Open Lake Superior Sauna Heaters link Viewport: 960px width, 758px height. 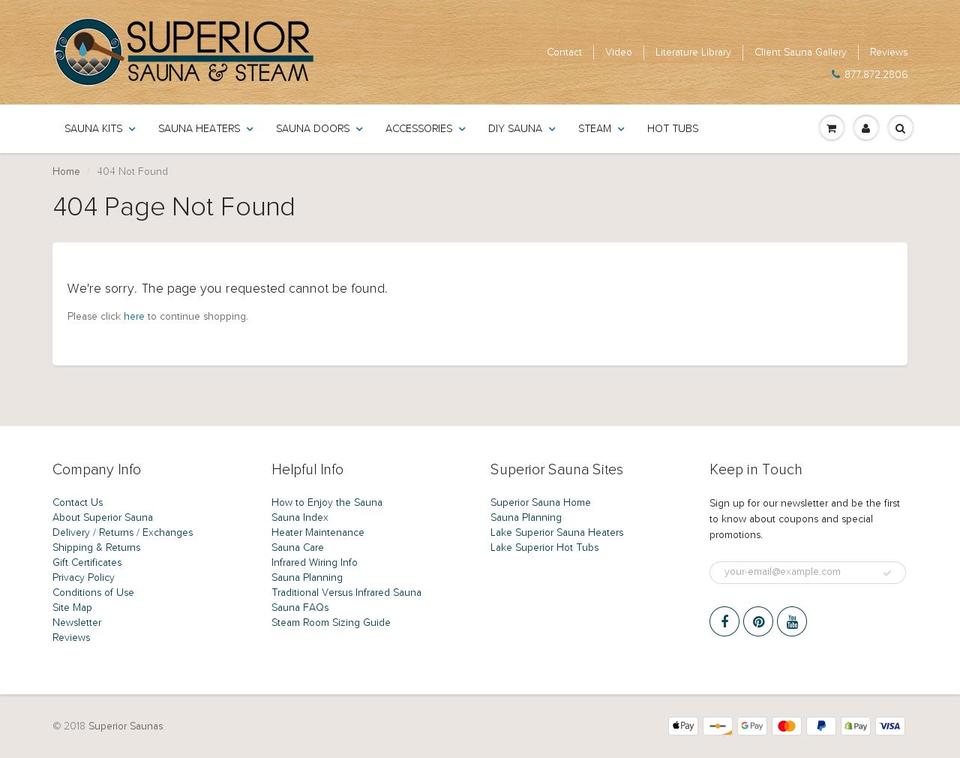[557, 532]
